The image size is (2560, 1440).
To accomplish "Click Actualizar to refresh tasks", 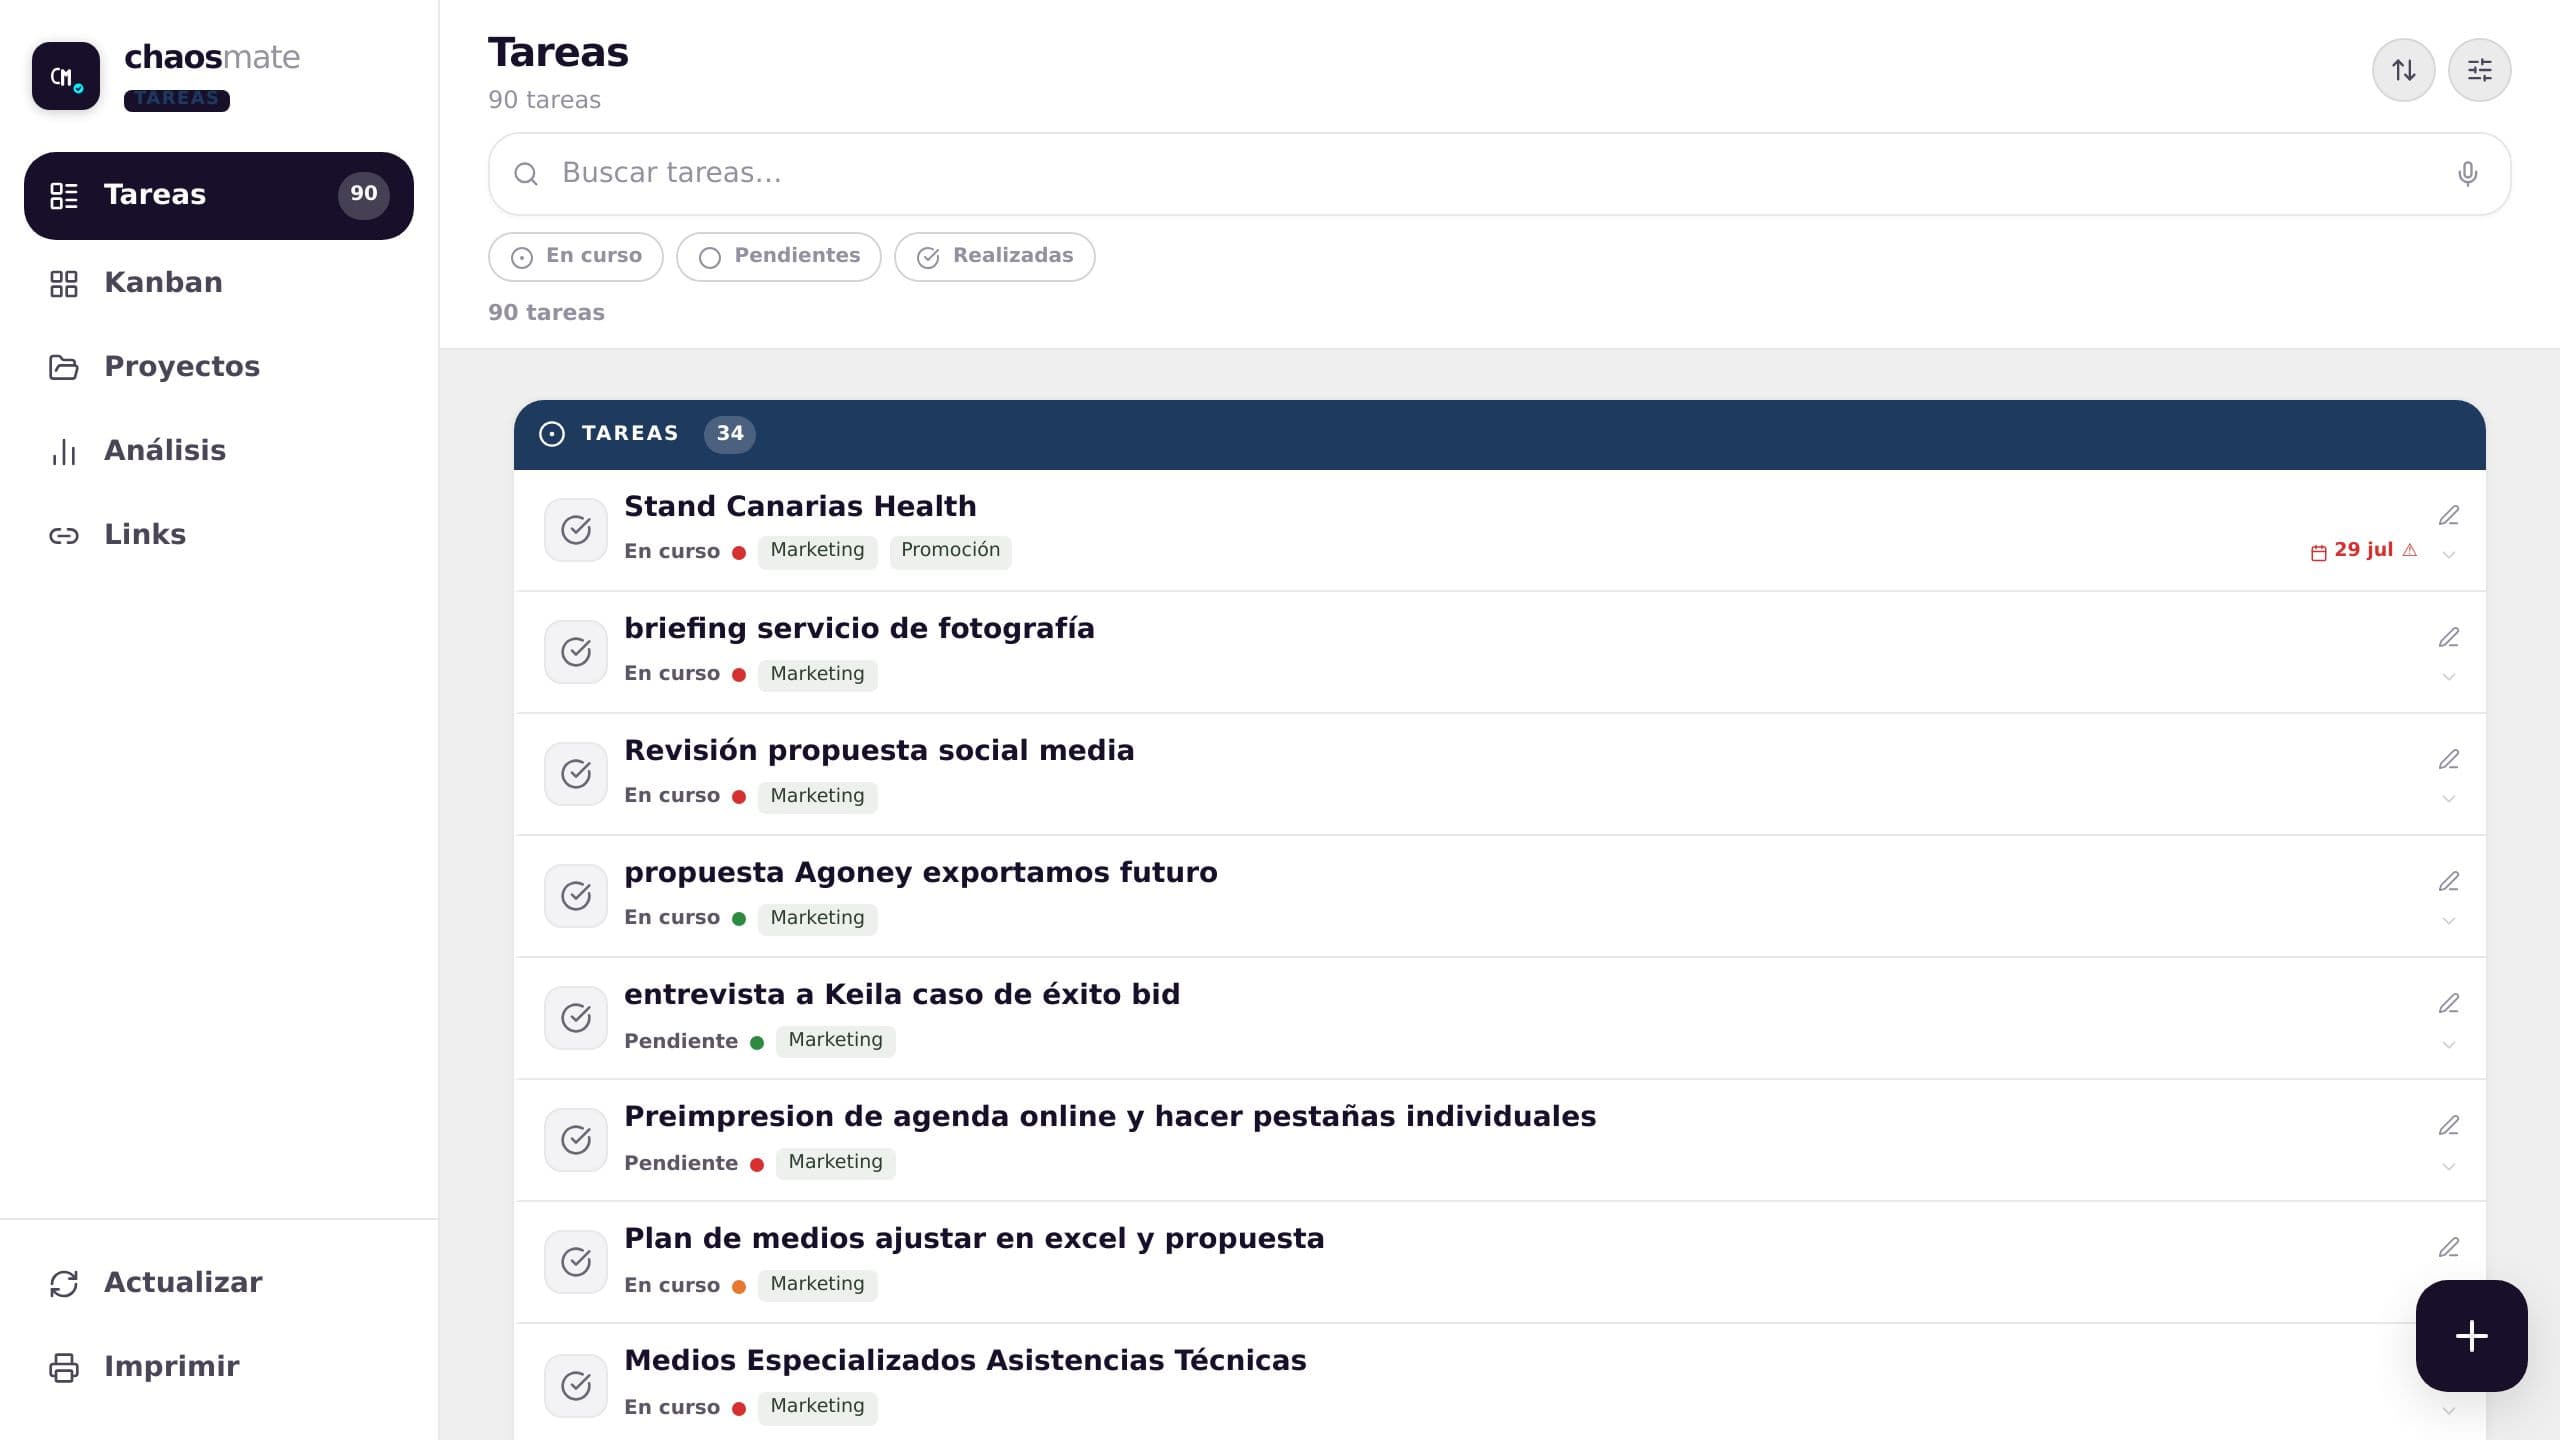I will pyautogui.click(x=219, y=1283).
